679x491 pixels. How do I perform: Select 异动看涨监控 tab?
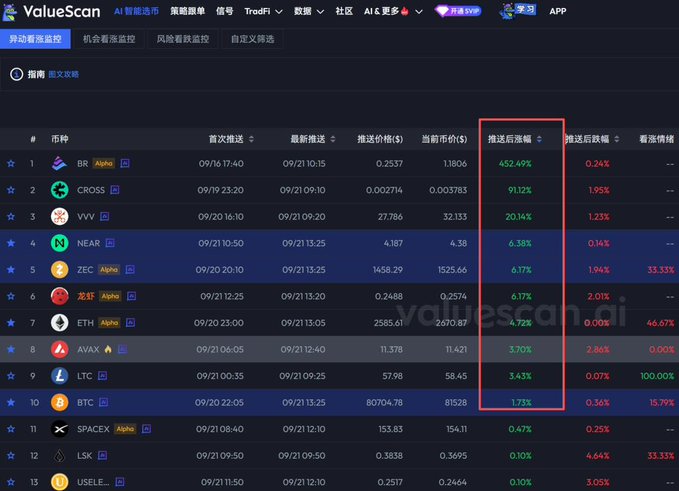pos(35,39)
